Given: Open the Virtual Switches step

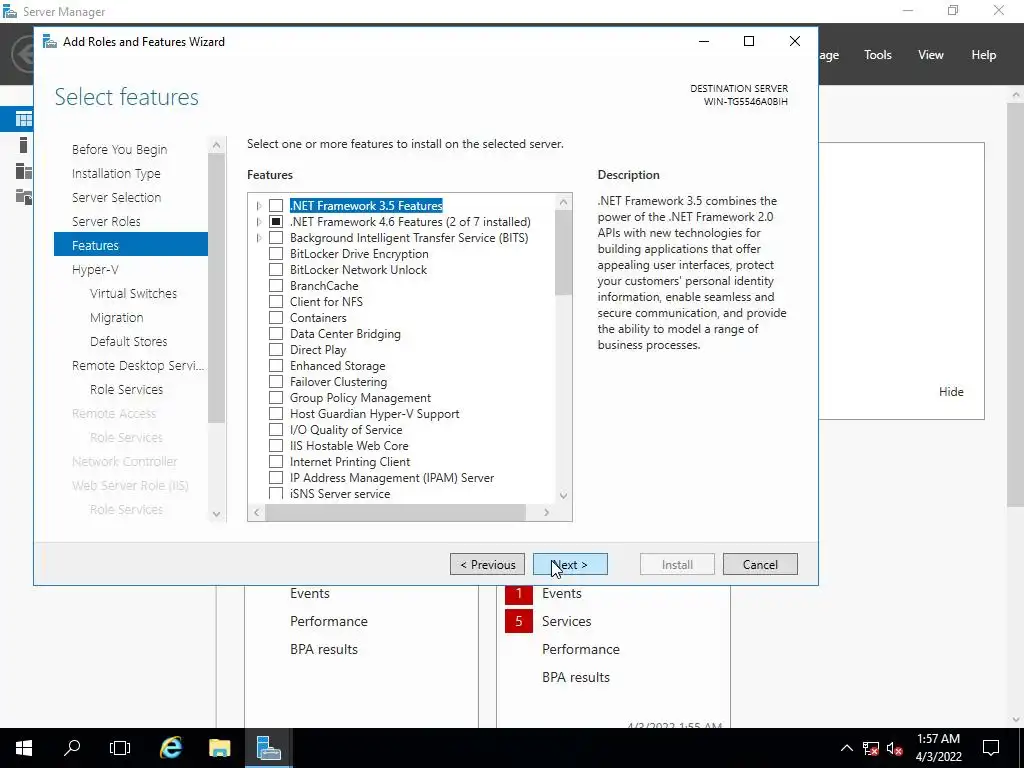Looking at the screenshot, I should (x=133, y=294).
